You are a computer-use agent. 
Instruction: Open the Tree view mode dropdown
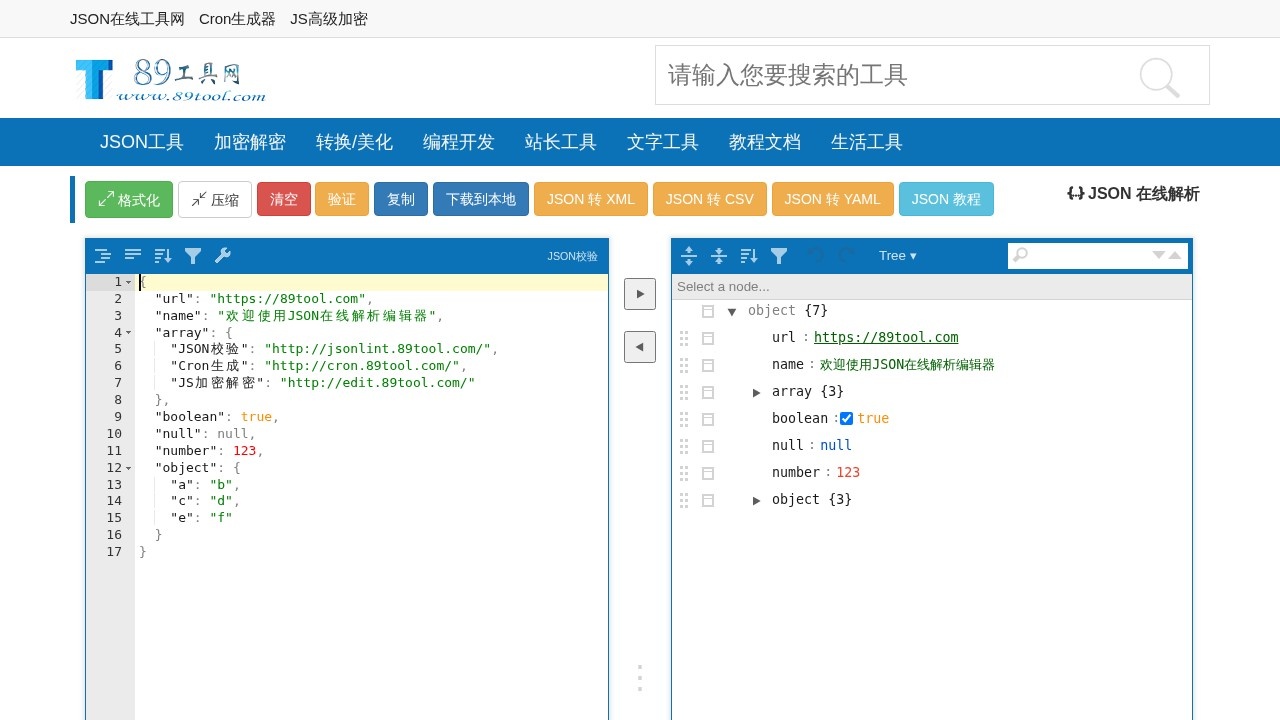coord(897,256)
